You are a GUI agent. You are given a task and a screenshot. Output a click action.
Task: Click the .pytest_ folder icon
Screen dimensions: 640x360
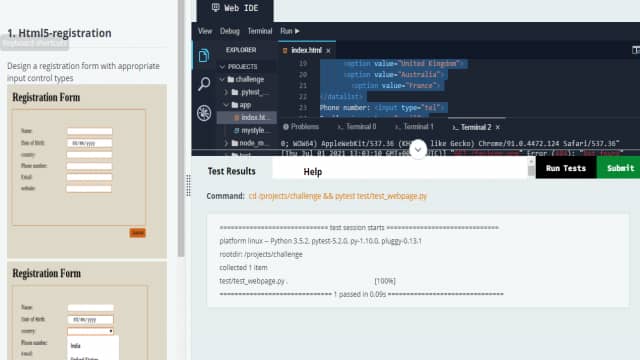coord(235,92)
